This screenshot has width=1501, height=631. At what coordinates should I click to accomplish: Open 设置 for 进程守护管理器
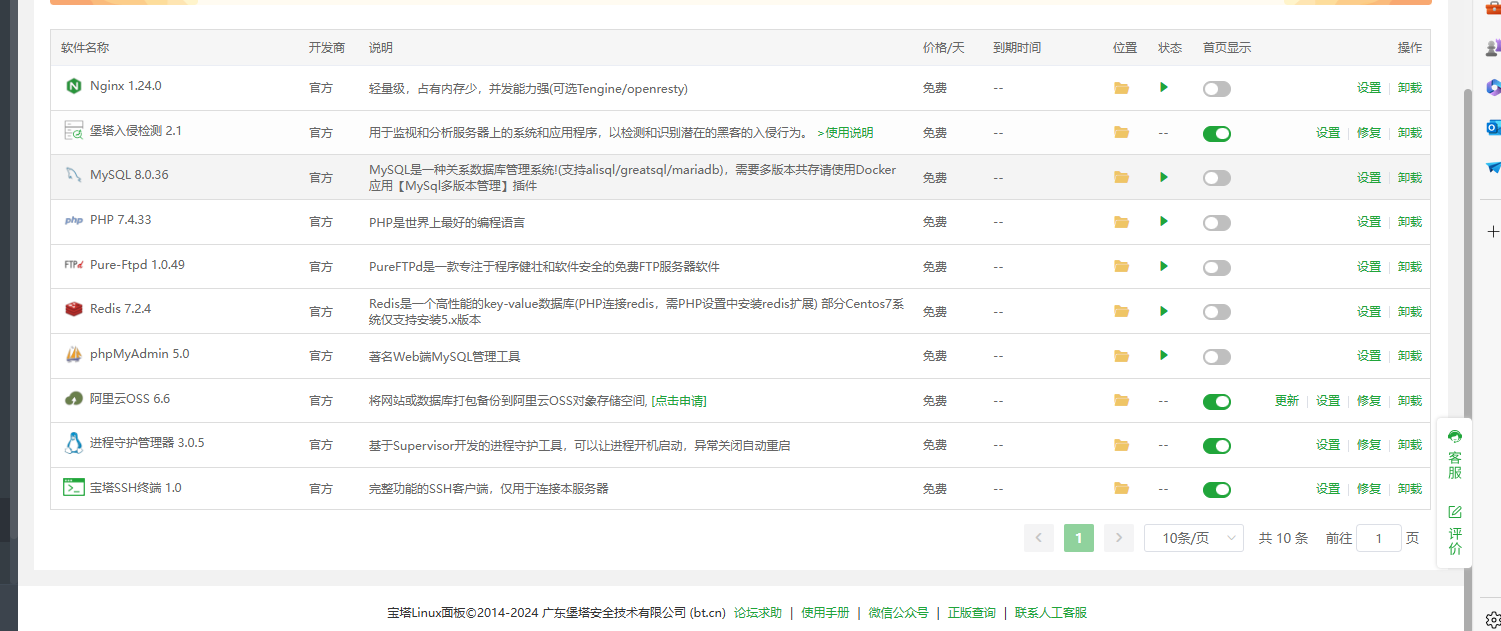click(1328, 444)
